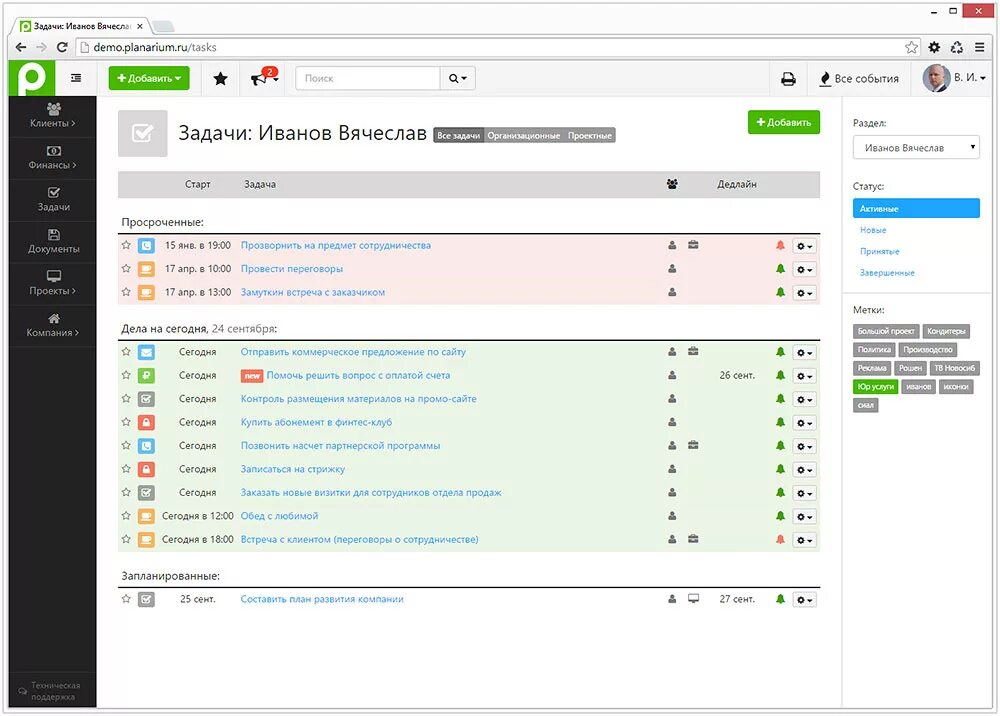Select the Все задачи filter tab

coord(459,135)
